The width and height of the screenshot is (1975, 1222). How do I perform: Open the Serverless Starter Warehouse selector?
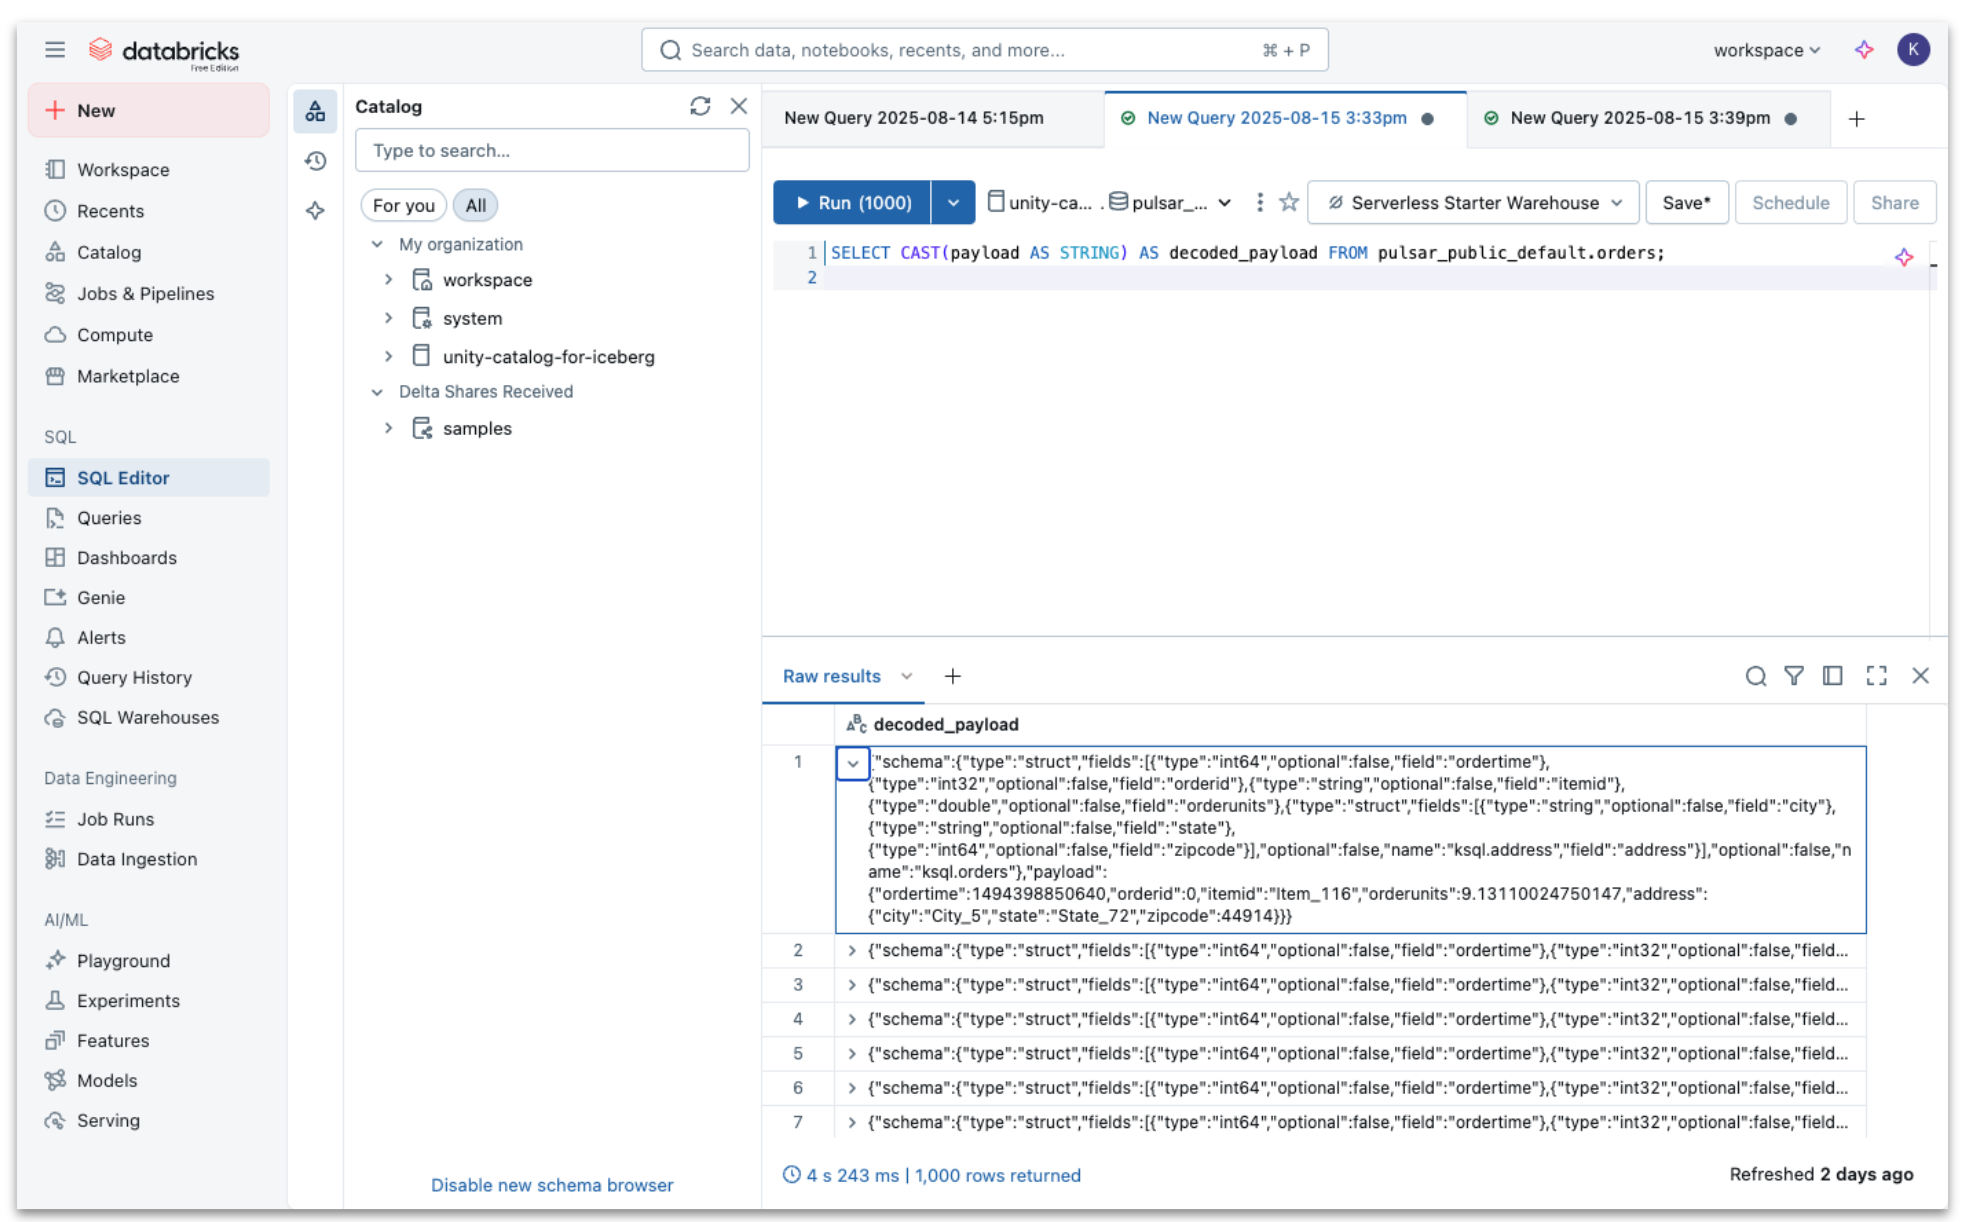pyautogui.click(x=1473, y=202)
